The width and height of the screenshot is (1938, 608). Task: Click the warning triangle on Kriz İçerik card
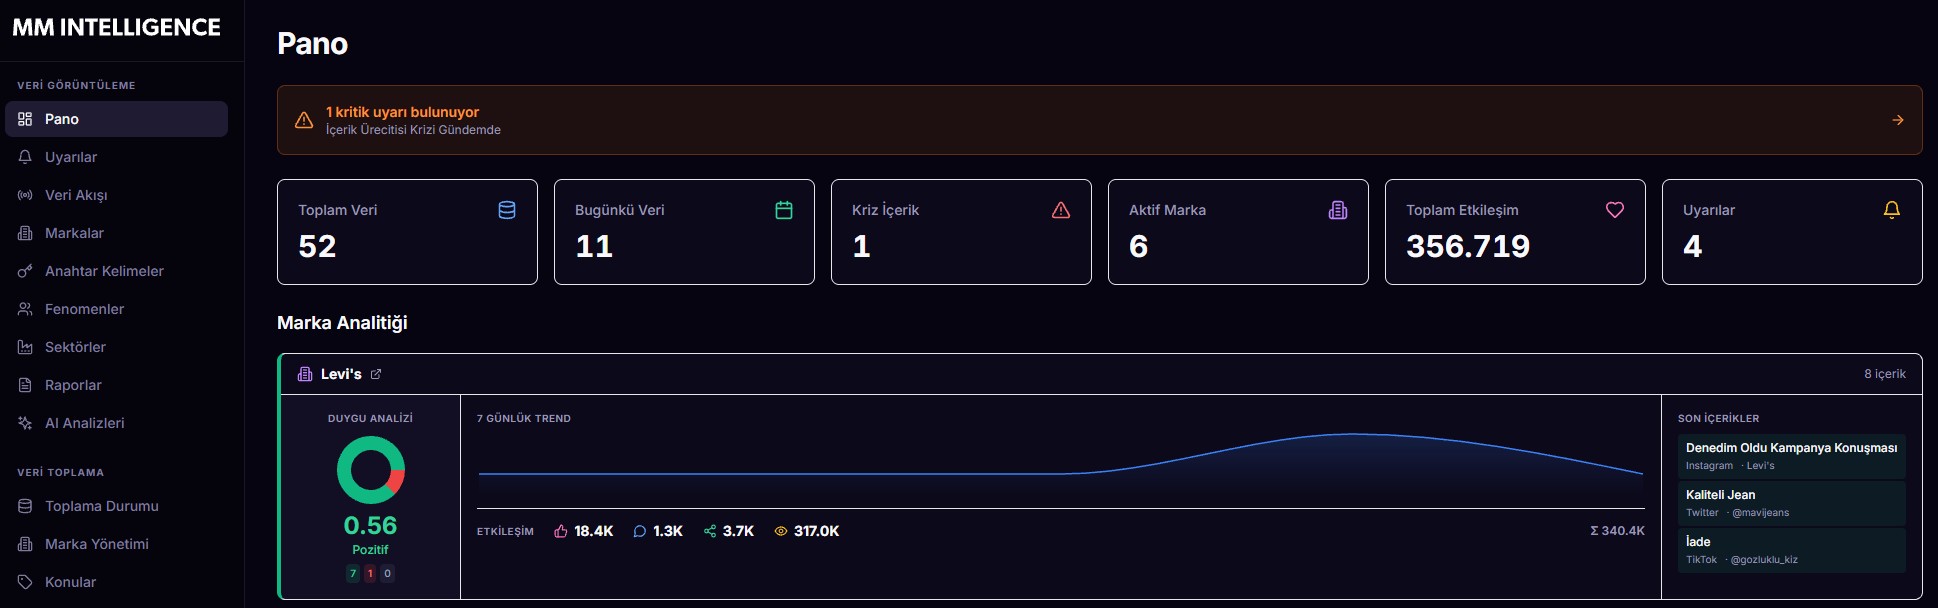[1061, 210]
